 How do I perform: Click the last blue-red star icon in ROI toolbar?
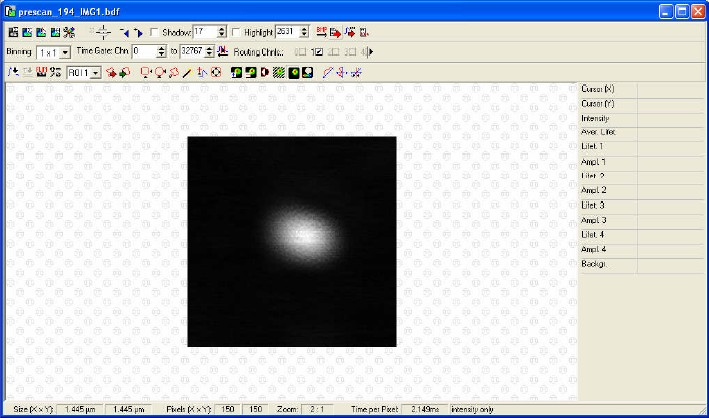356,72
